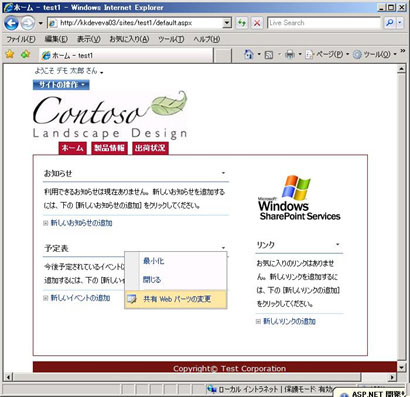This screenshot has height=397, width=410.
Task: Open the address bar URL dropdown
Action: pos(227,23)
